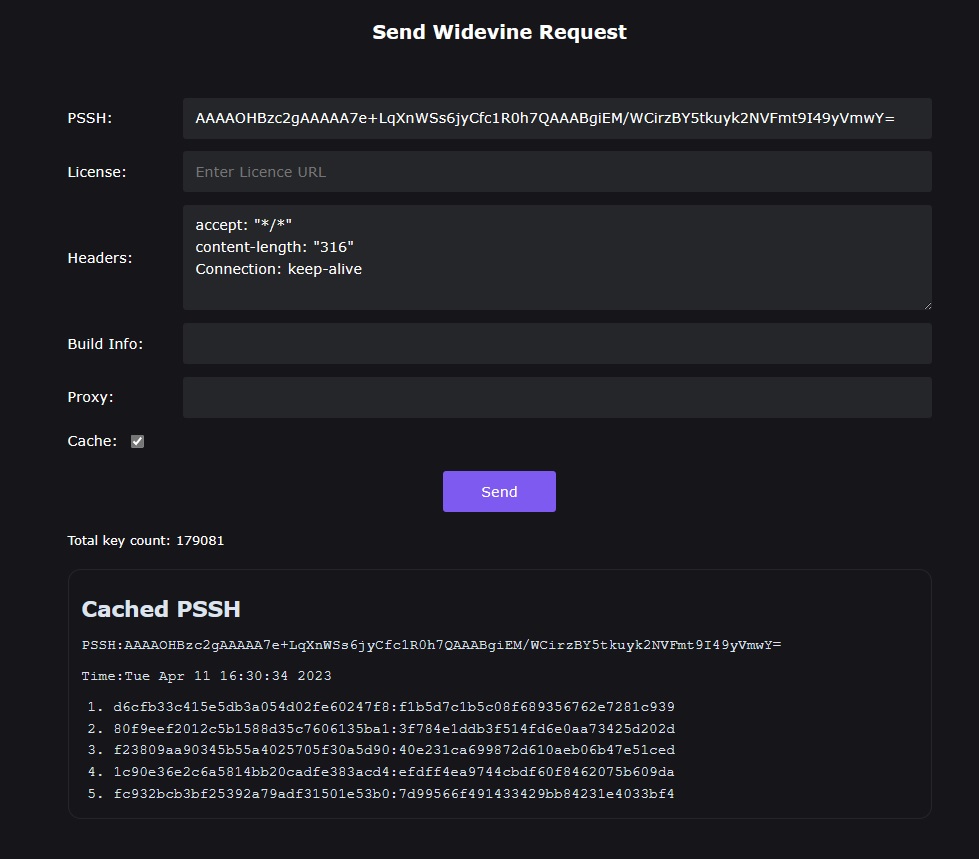
Task: Click the Cache label text
Action: [x=92, y=441]
